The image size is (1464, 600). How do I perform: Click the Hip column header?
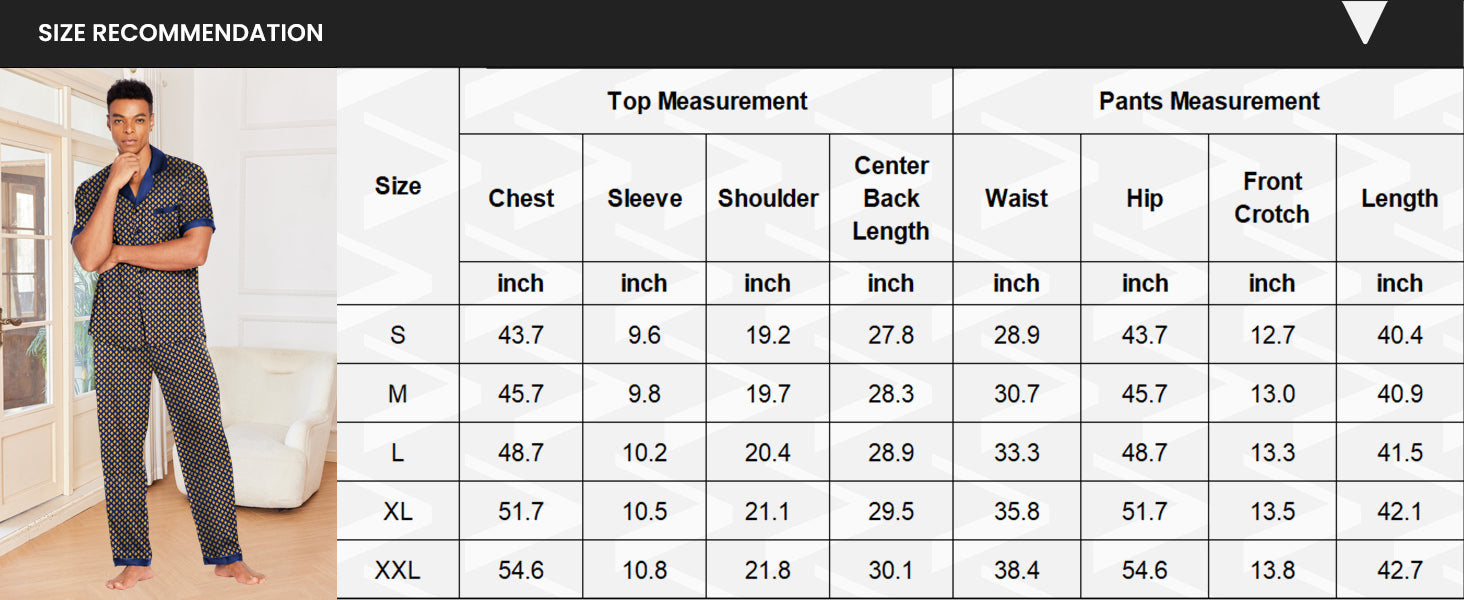[x=1144, y=198]
